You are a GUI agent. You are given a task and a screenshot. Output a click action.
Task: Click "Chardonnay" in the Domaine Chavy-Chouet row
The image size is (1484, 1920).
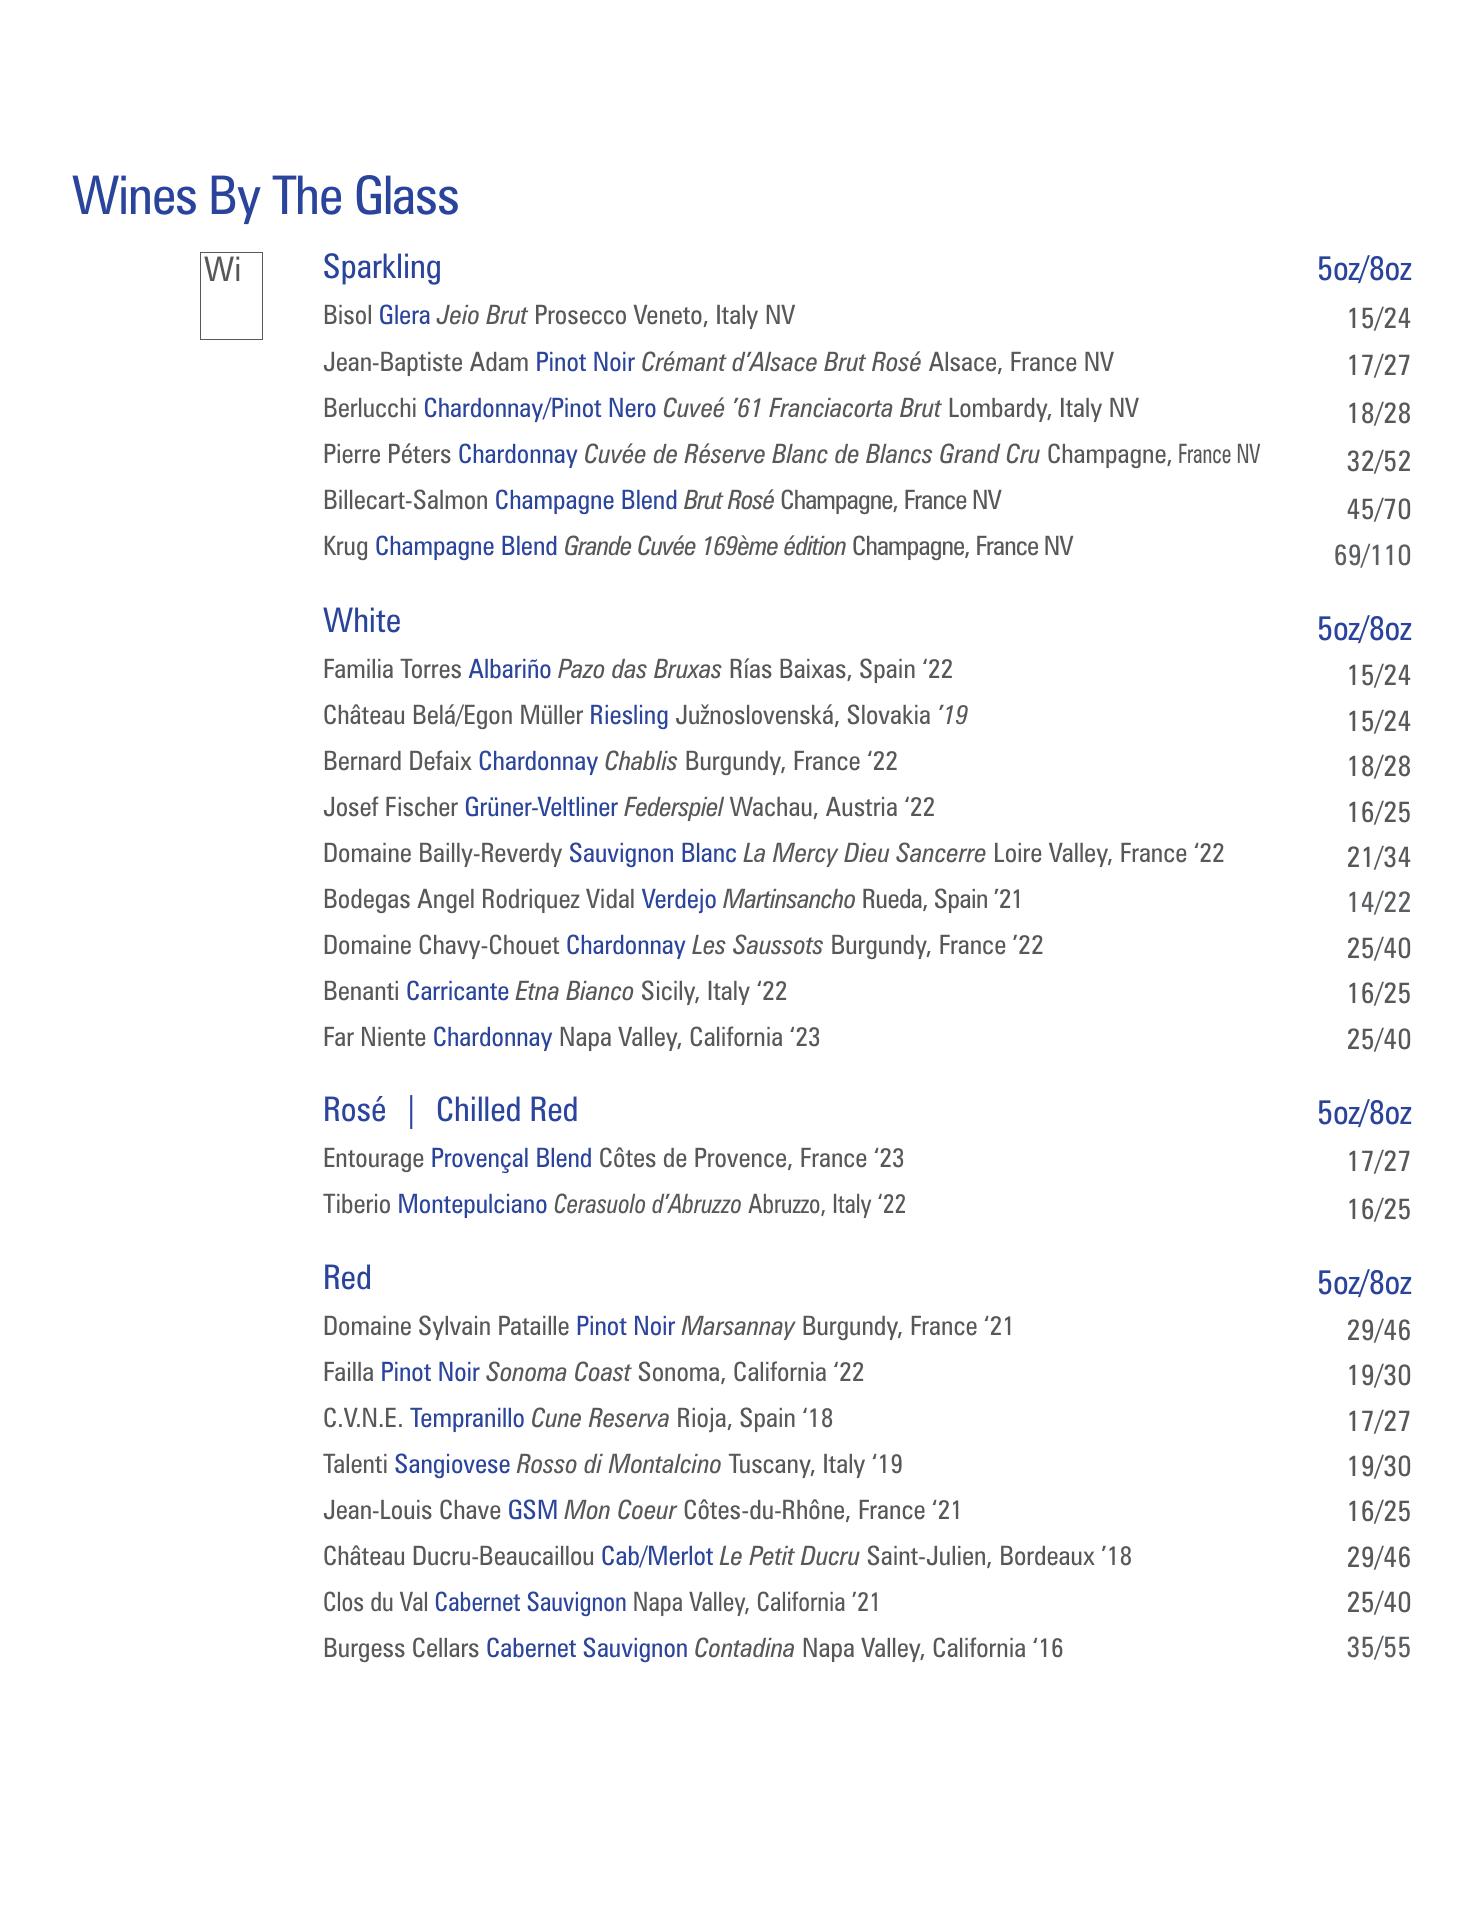626,945
